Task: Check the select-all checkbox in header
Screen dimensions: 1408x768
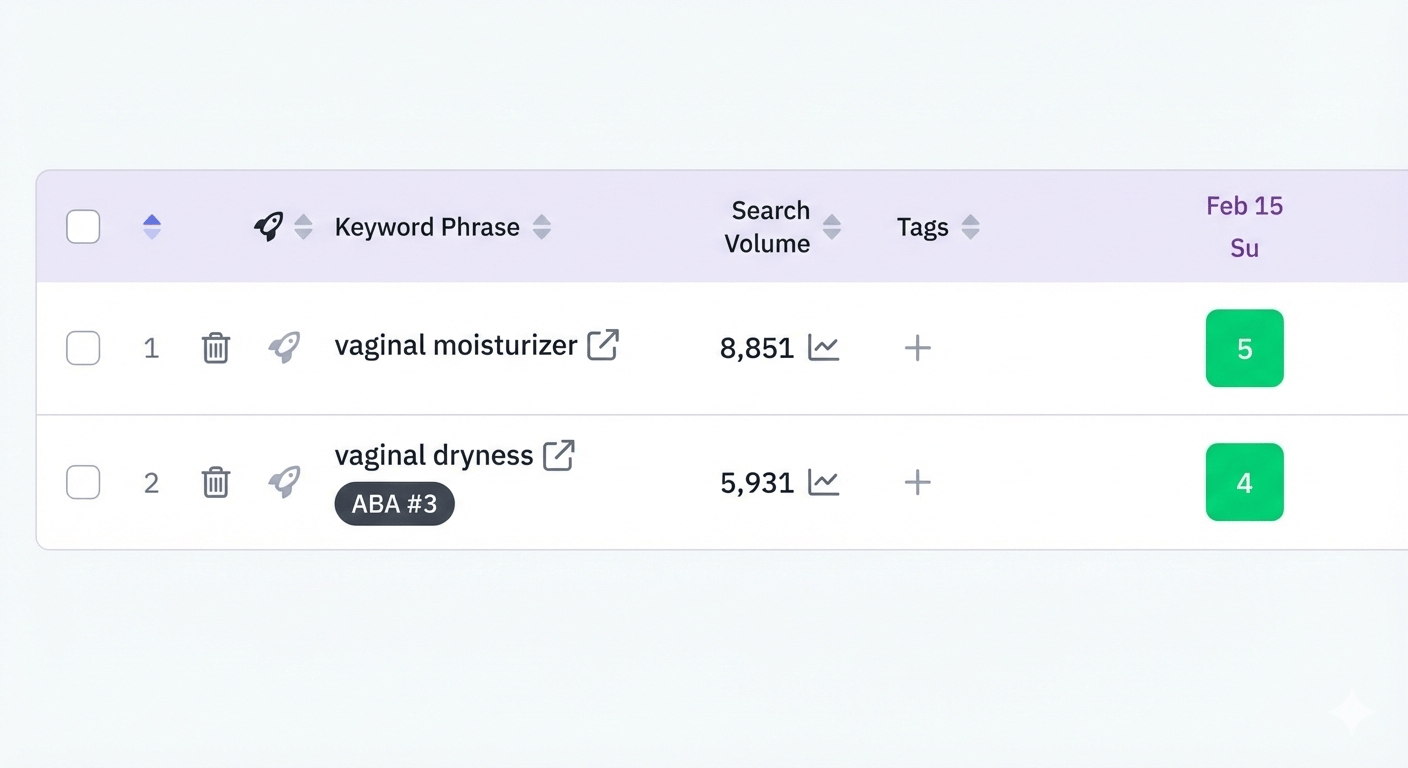Action: (x=83, y=227)
